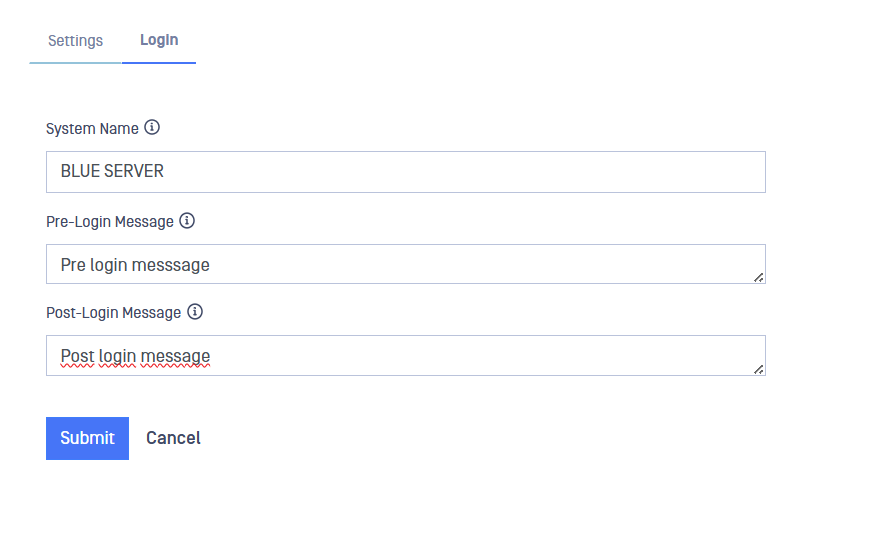Screen dimensions: 876x537
Task: Click the Pre-Login Message label text
Action: point(110,221)
